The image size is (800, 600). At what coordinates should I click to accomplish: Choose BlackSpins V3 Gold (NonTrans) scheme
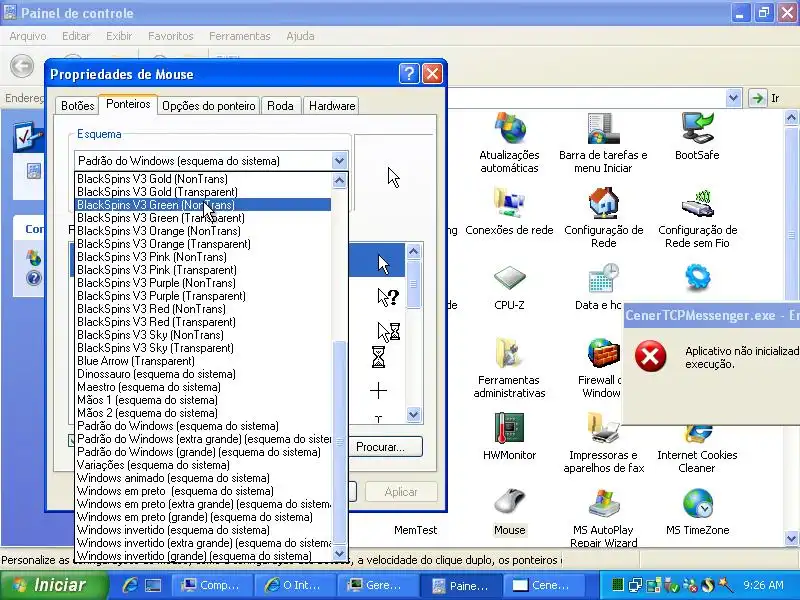(x=203, y=179)
